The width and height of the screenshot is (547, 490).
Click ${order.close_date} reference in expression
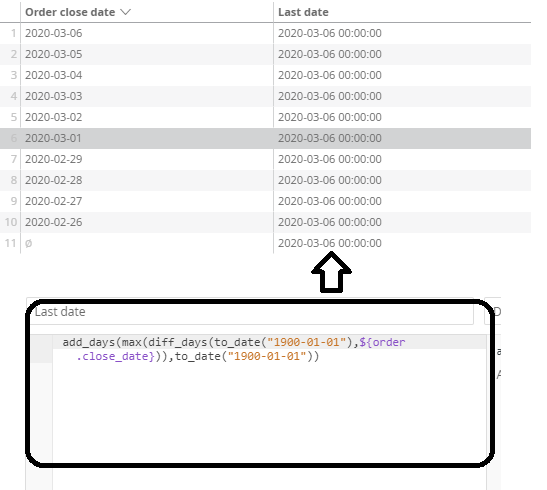pos(382,342)
